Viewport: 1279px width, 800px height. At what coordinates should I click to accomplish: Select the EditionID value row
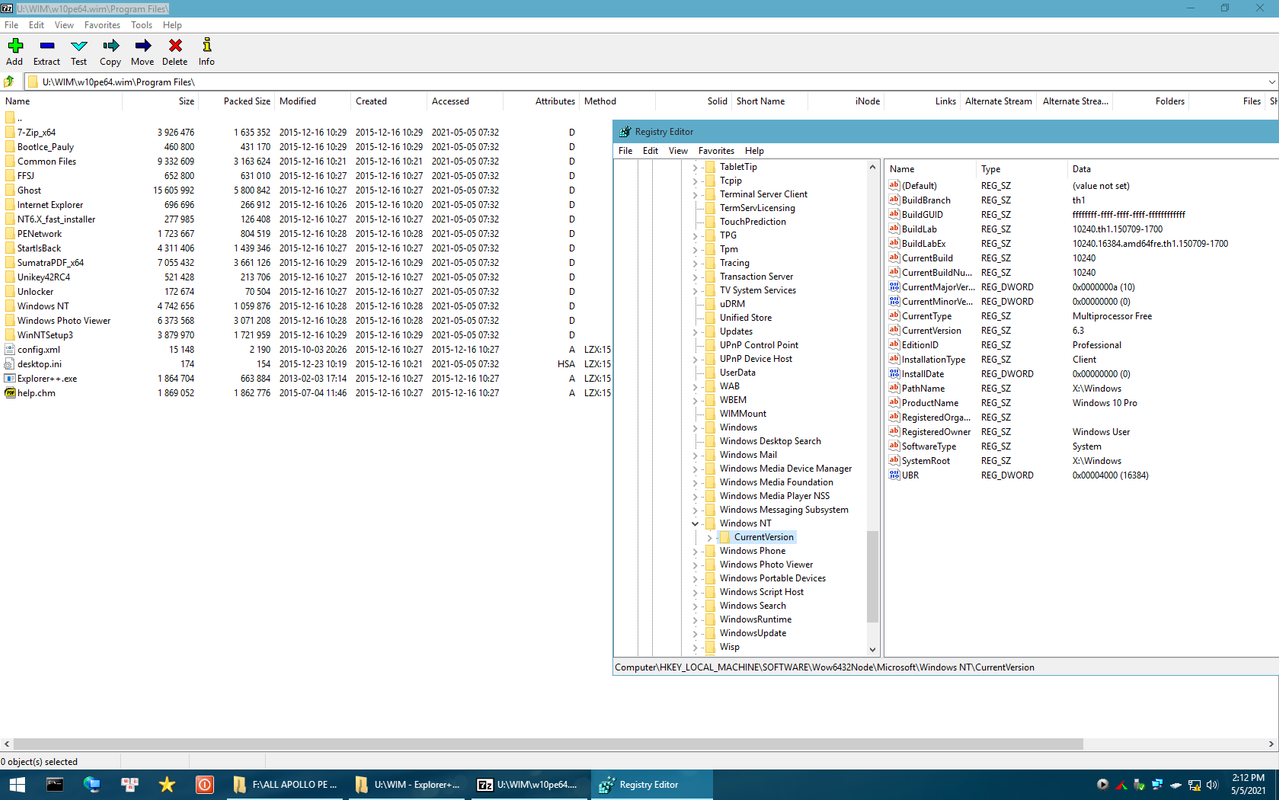[1082, 345]
